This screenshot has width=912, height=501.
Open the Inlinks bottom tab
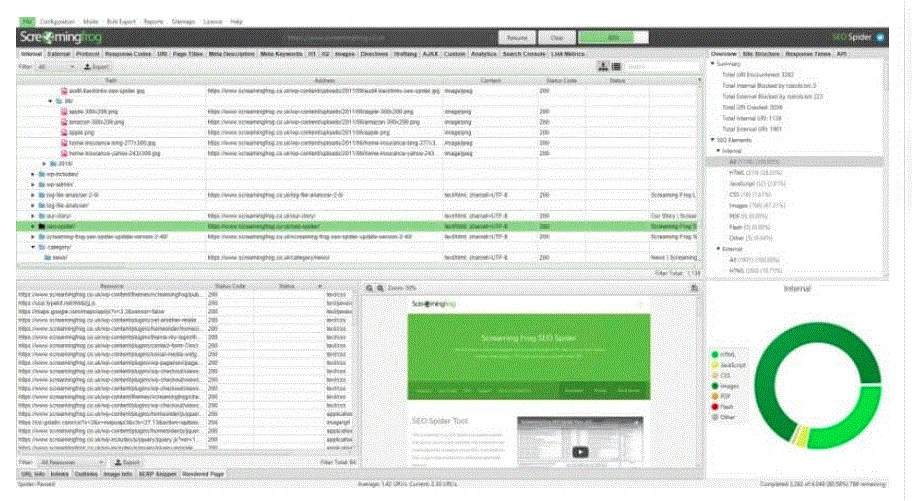click(x=59, y=474)
